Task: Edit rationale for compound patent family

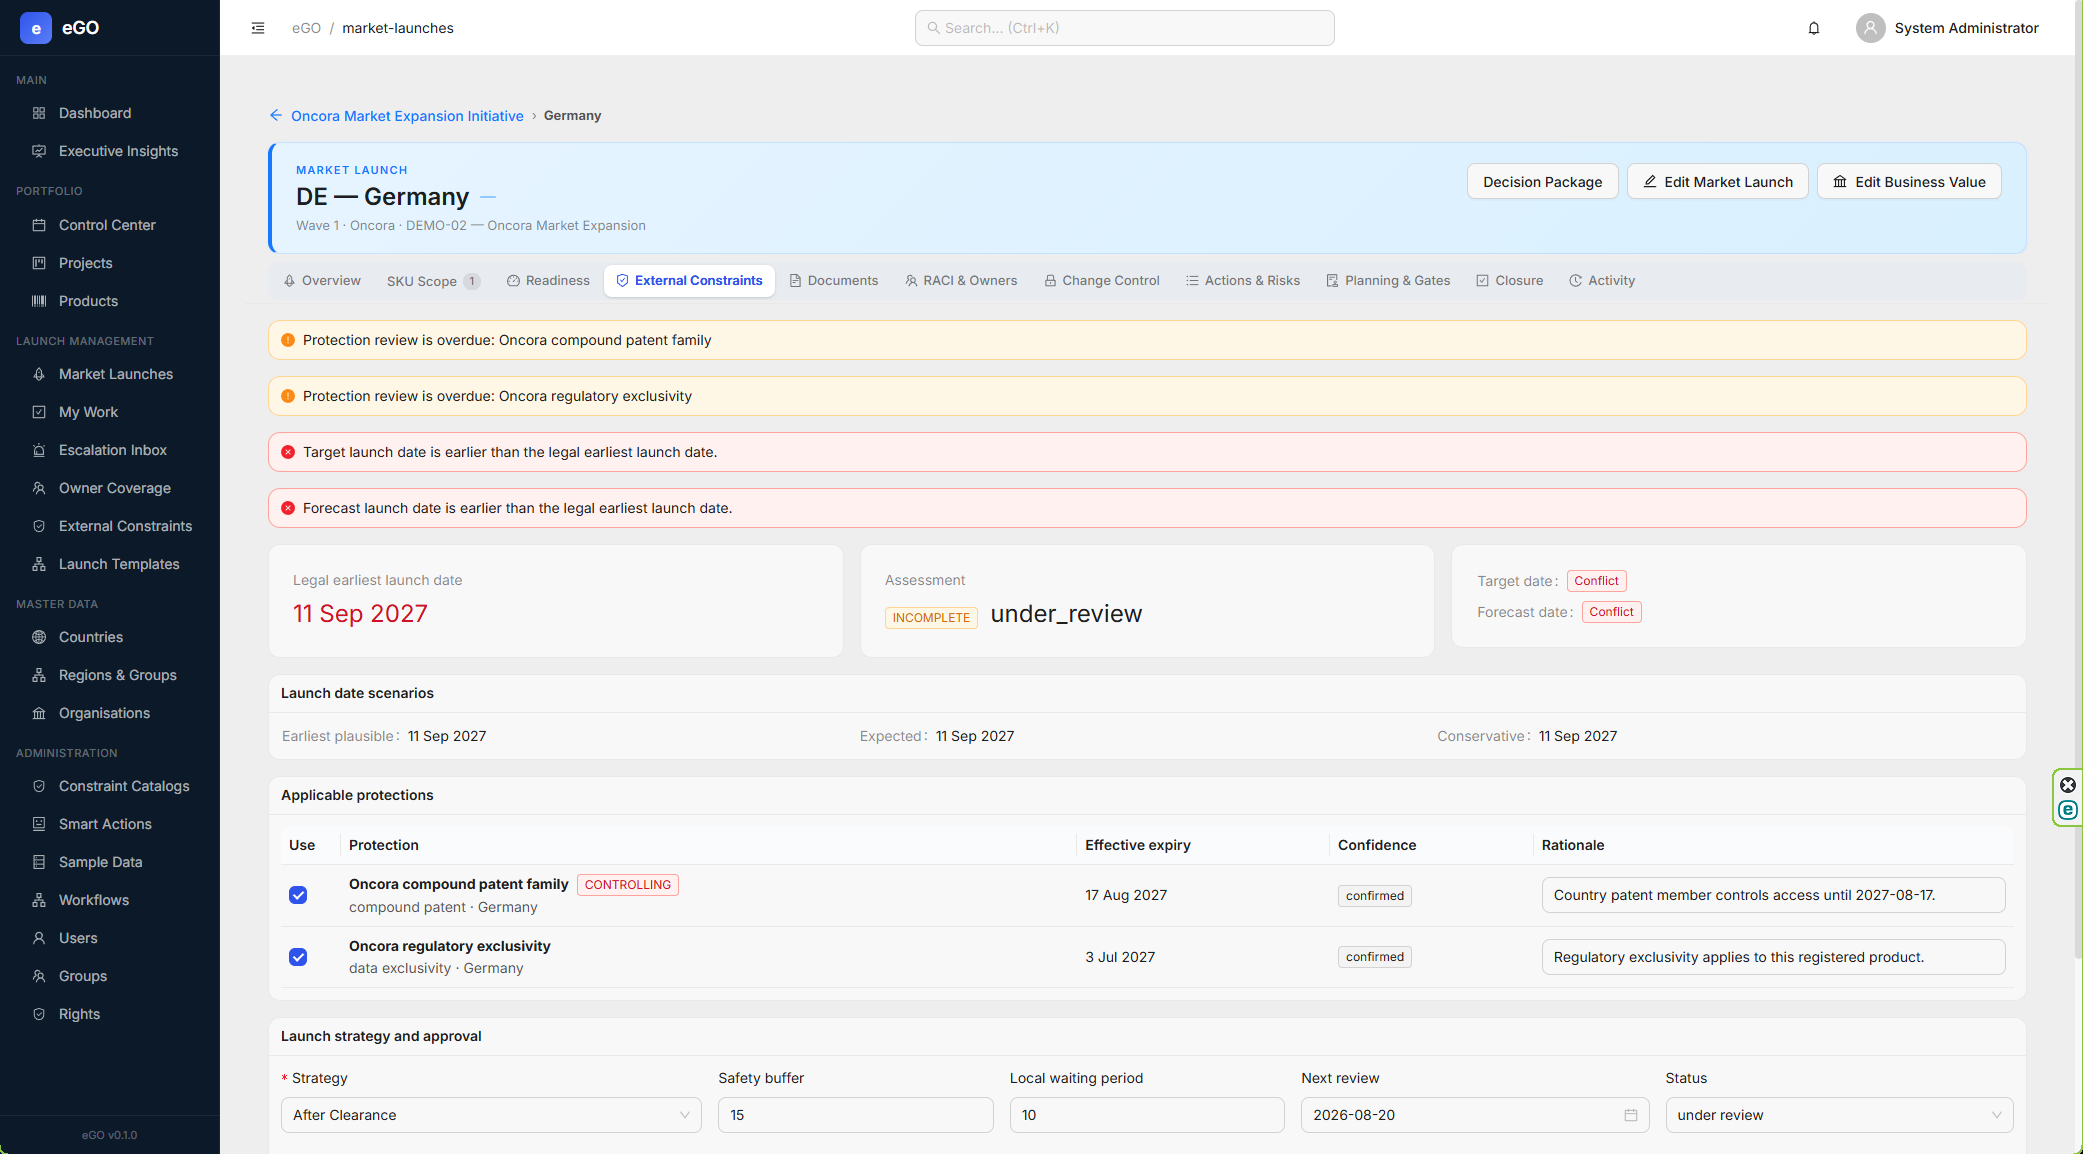Action: 1773,895
